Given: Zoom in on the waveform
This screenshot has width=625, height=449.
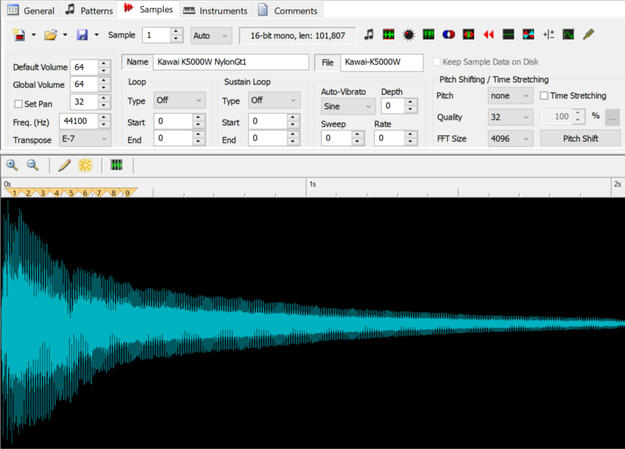Looking at the screenshot, I should point(13,165).
